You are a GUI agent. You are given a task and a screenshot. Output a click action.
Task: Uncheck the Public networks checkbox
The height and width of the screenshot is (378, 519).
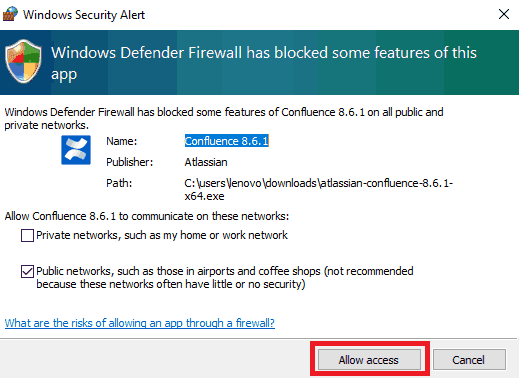coord(27,271)
